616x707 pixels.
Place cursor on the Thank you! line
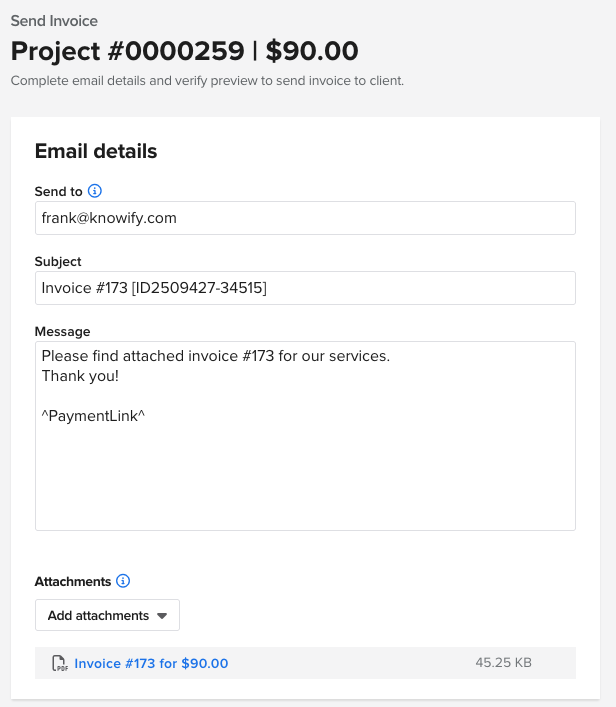tap(80, 376)
